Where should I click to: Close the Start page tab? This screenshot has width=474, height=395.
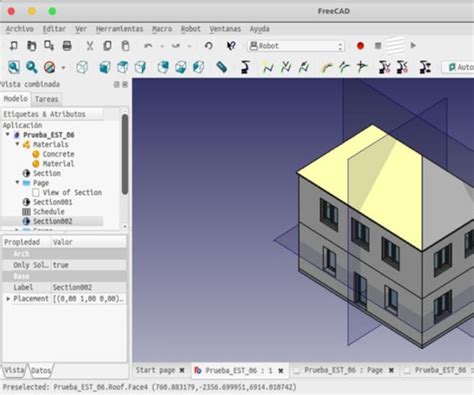coord(182,370)
